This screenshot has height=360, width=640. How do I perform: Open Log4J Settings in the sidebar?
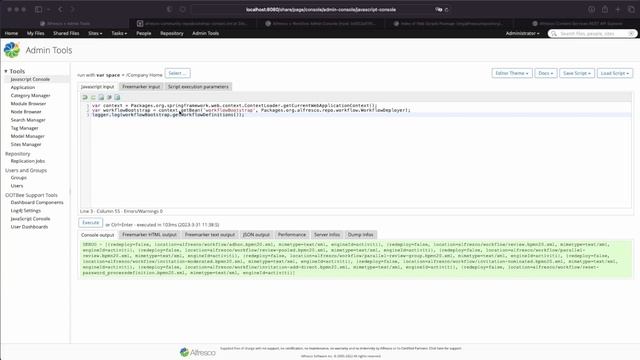click(26, 211)
